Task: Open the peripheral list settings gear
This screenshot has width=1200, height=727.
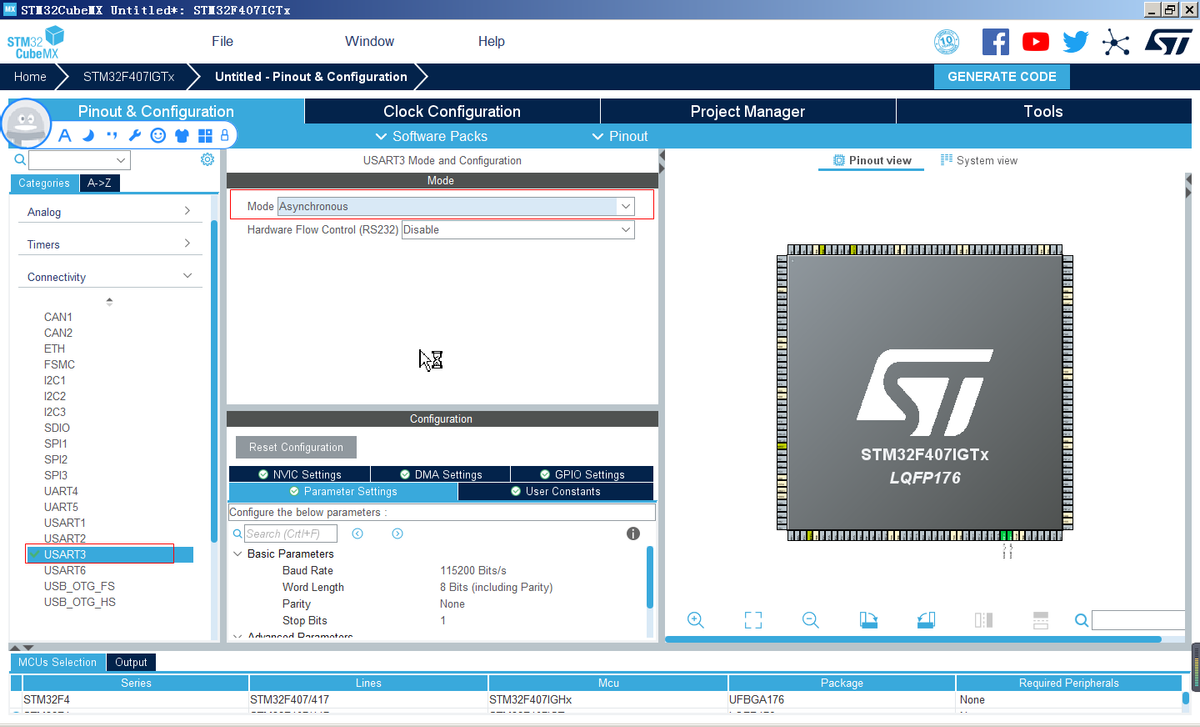Action: 207,160
